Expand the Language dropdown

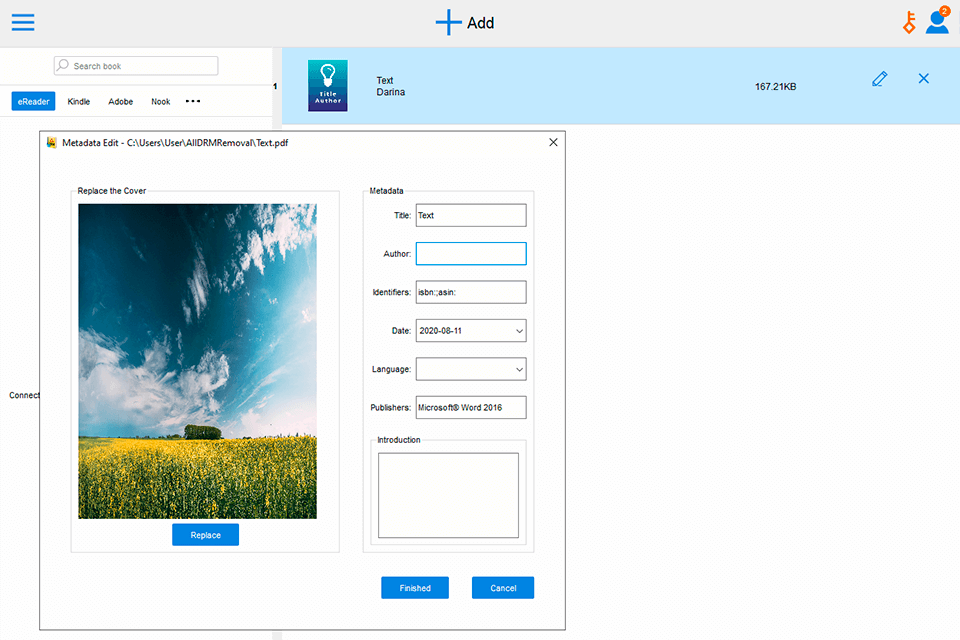coord(519,370)
